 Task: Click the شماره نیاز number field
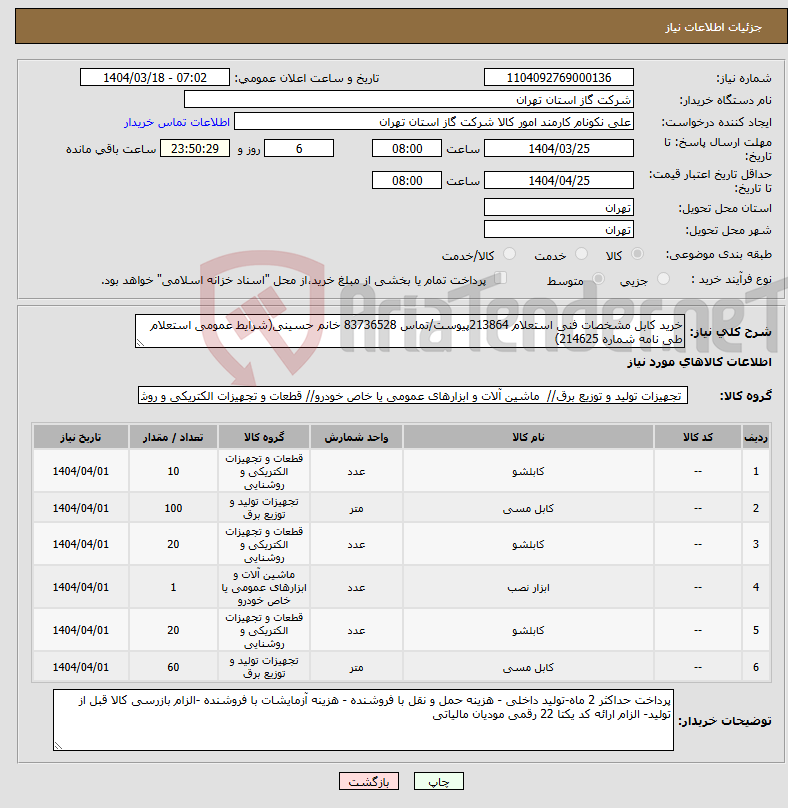tap(559, 78)
